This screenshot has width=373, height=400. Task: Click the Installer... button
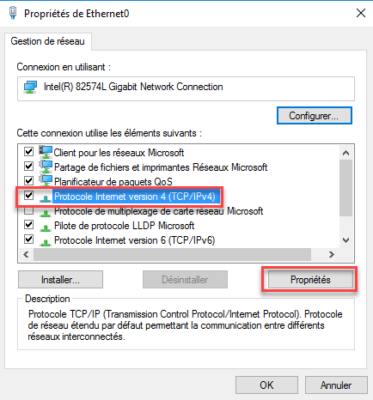point(60,279)
